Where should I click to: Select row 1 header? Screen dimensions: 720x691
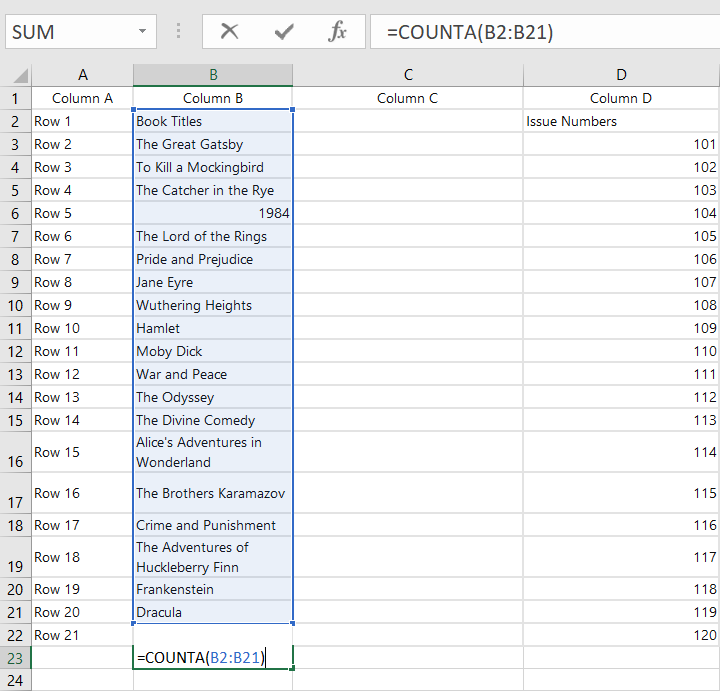[16, 98]
